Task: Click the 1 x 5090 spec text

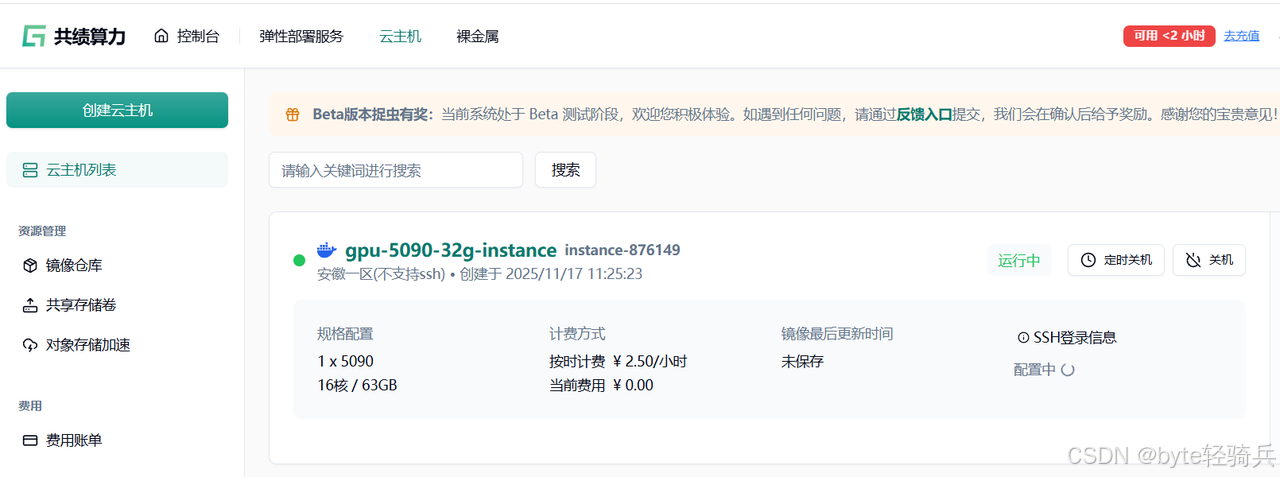Action: tap(345, 361)
